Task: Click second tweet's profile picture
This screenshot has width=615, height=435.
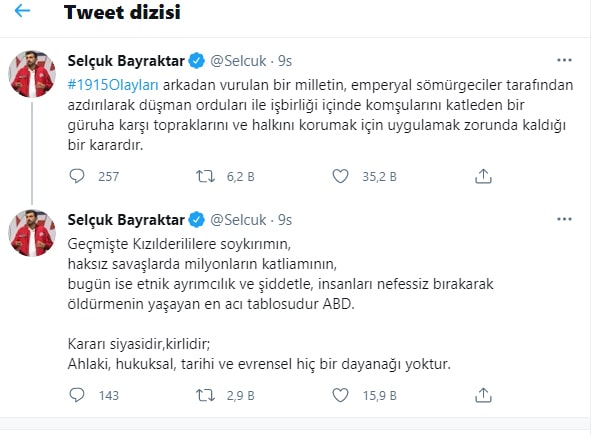Action: point(33,232)
